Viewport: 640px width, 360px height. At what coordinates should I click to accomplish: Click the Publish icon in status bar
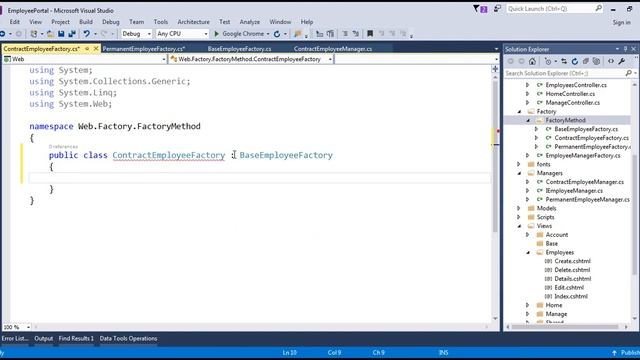tap(614, 353)
